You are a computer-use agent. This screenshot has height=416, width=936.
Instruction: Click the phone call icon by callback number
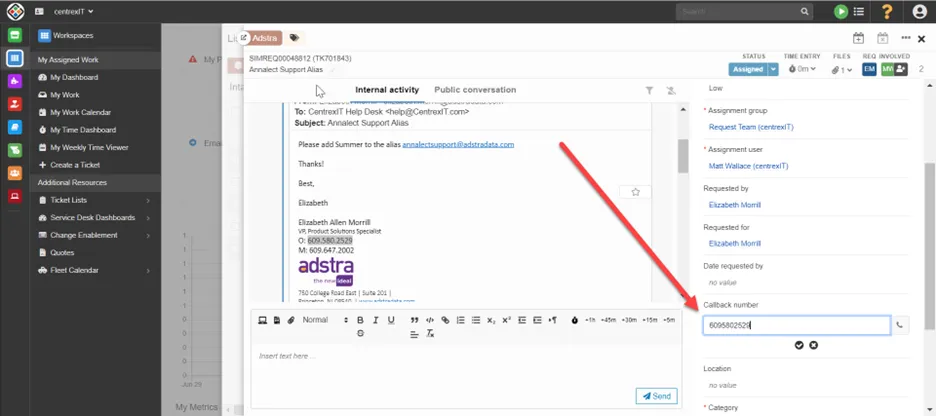click(x=900, y=326)
